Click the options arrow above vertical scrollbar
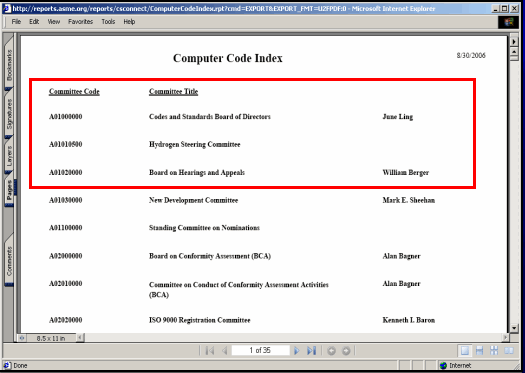The image size is (525, 373). pyautogui.click(x=514, y=42)
